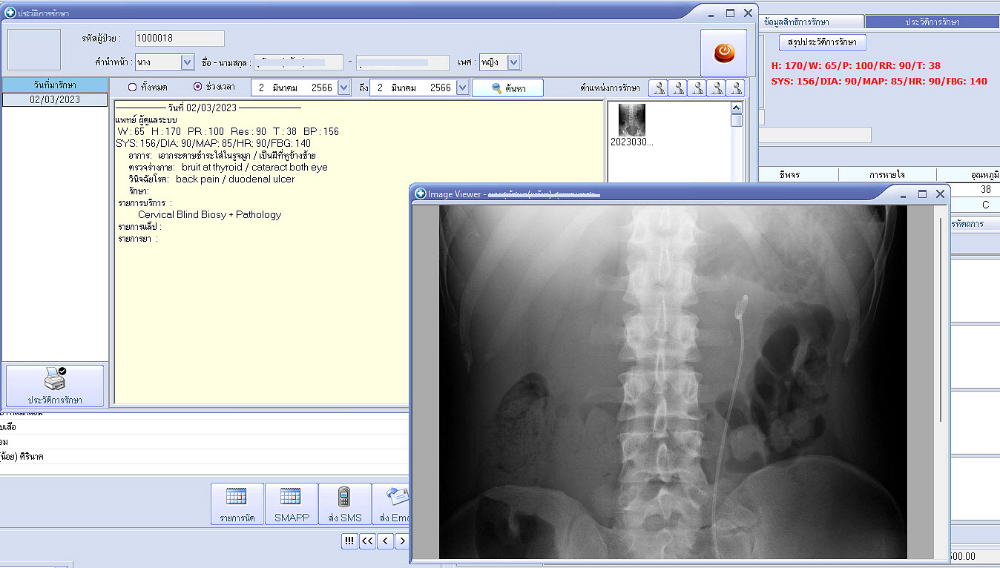Click the patient ID field 1000018
1000x568 pixels.
pos(179,38)
